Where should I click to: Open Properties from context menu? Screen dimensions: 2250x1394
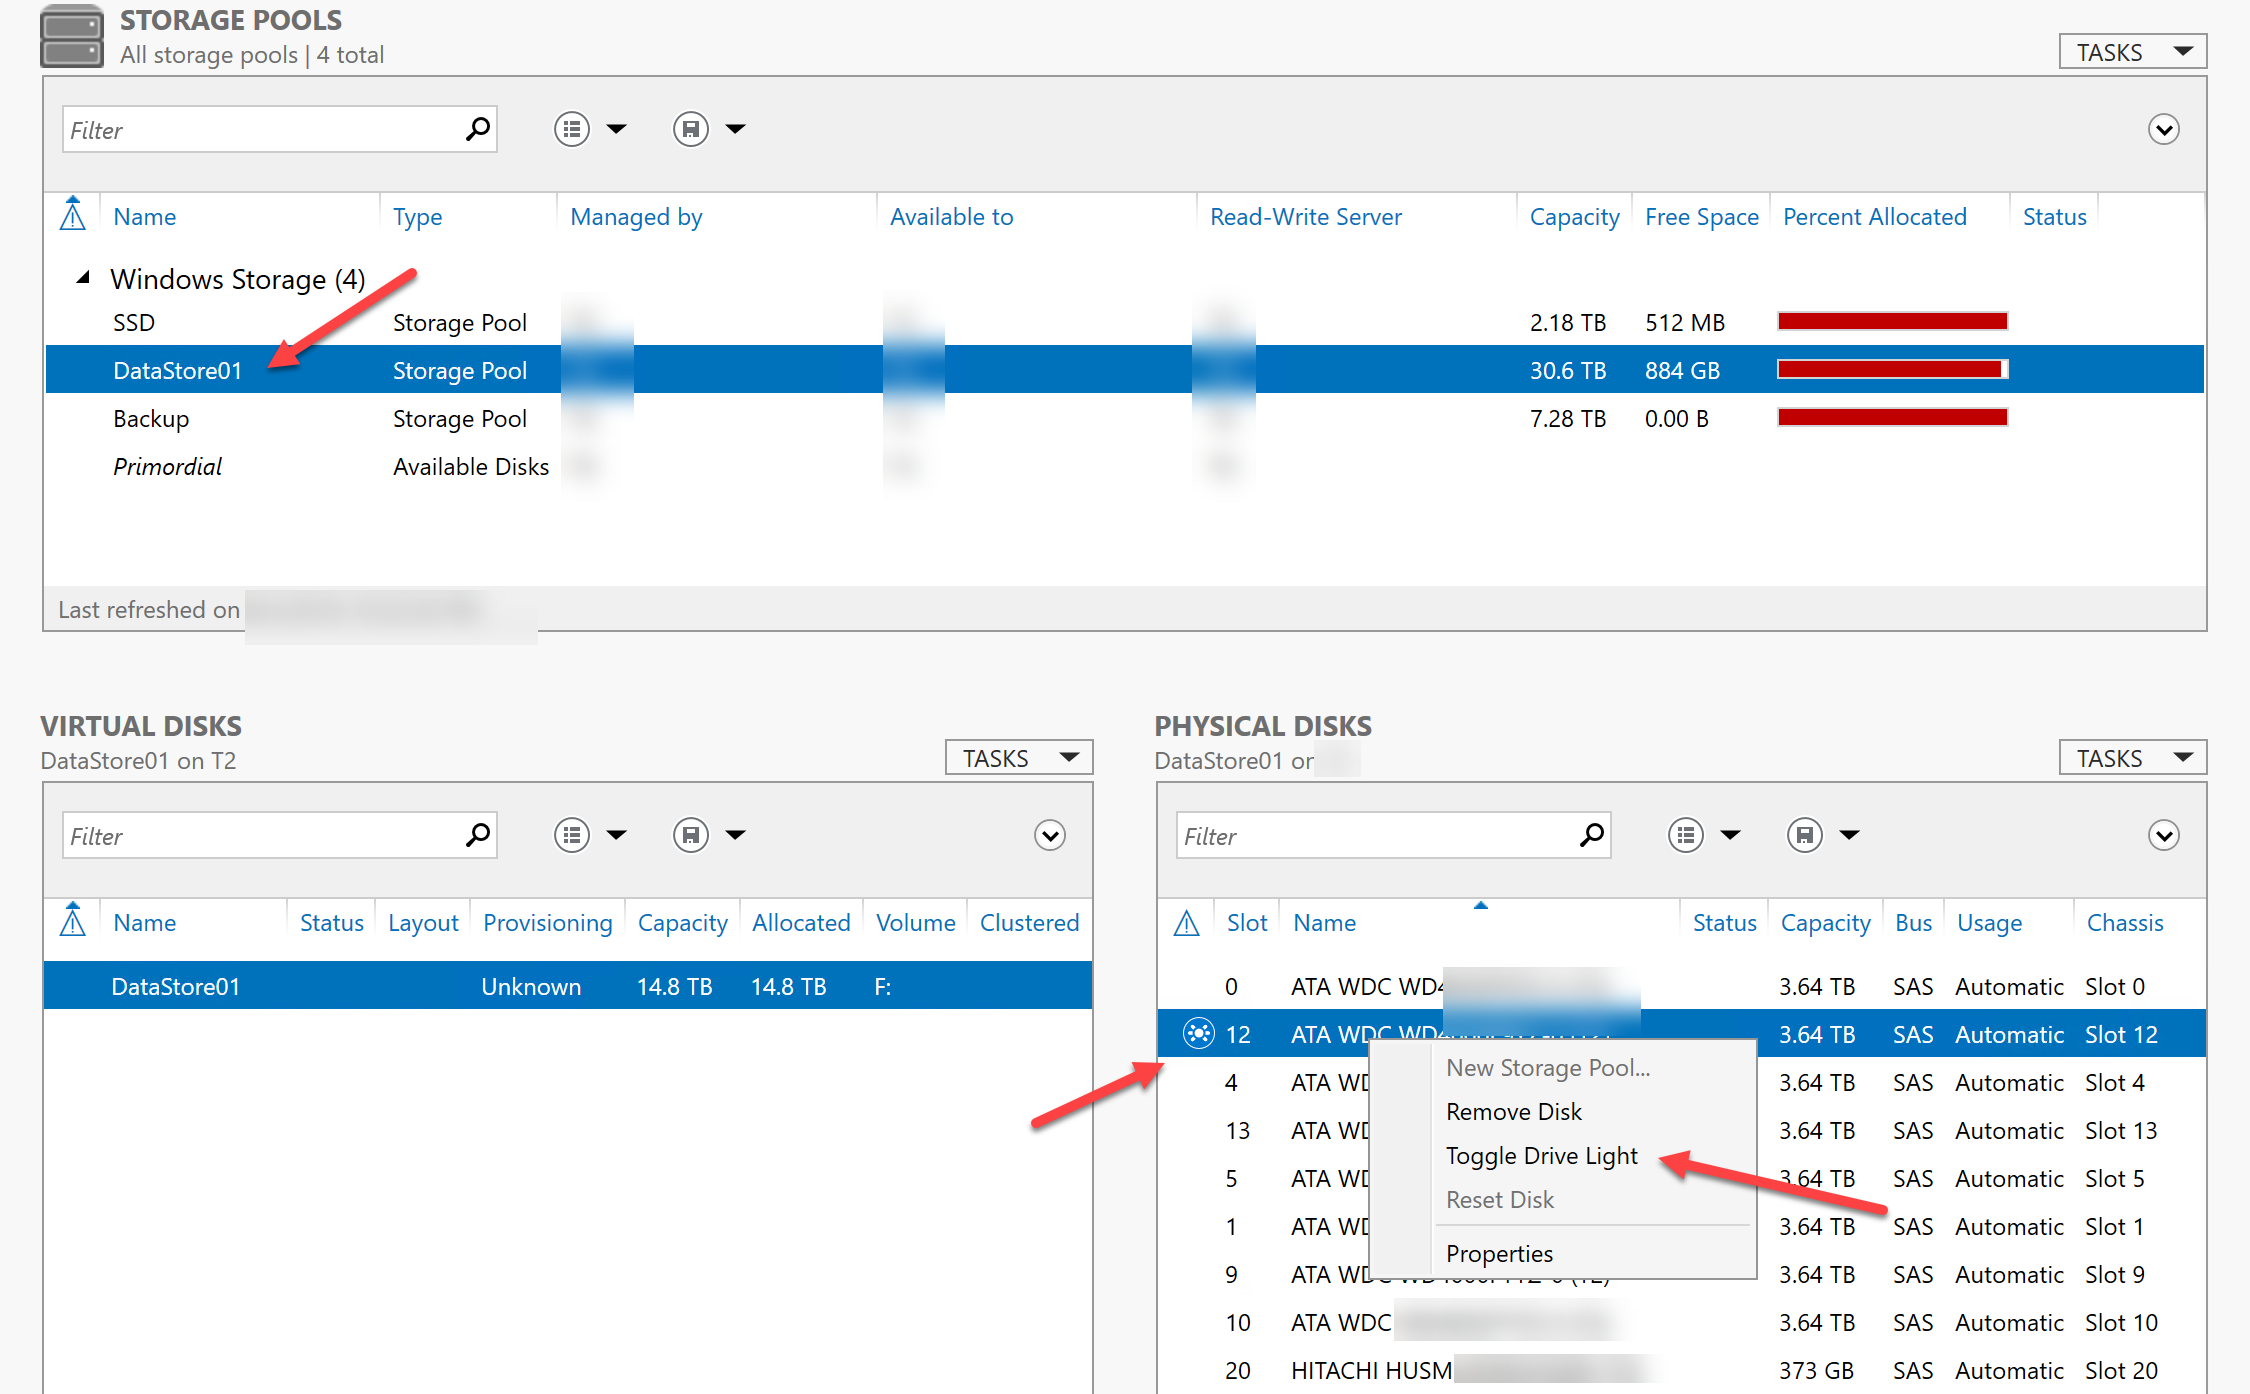click(x=1499, y=1254)
